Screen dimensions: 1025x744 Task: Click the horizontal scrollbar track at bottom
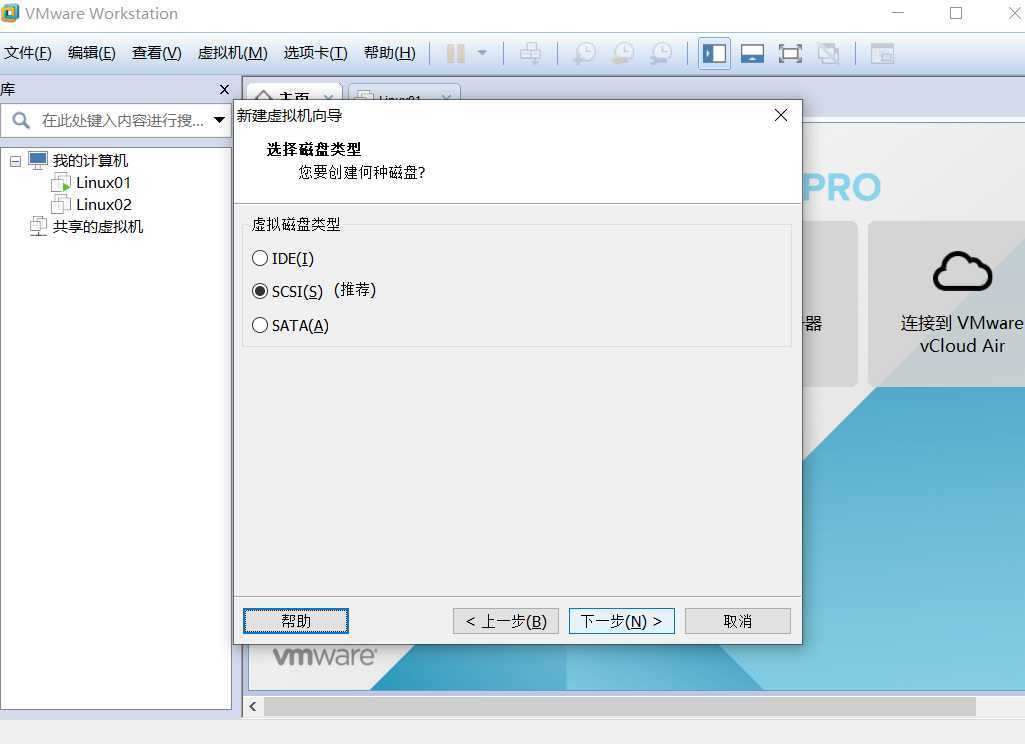(619, 707)
